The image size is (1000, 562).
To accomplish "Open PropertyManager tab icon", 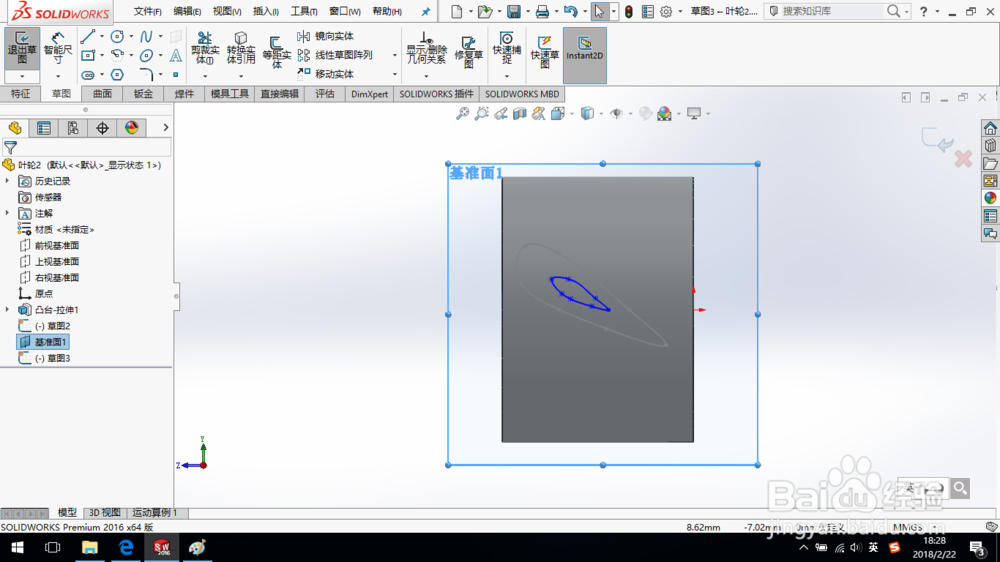I will click(x=44, y=128).
